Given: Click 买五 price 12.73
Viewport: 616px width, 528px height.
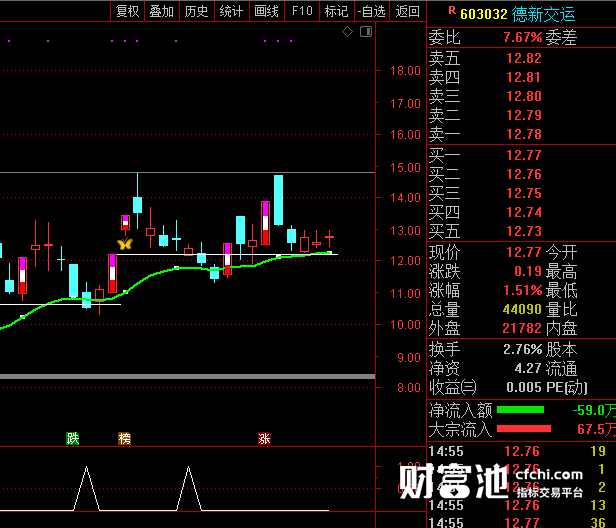Looking at the screenshot, I should point(524,231).
